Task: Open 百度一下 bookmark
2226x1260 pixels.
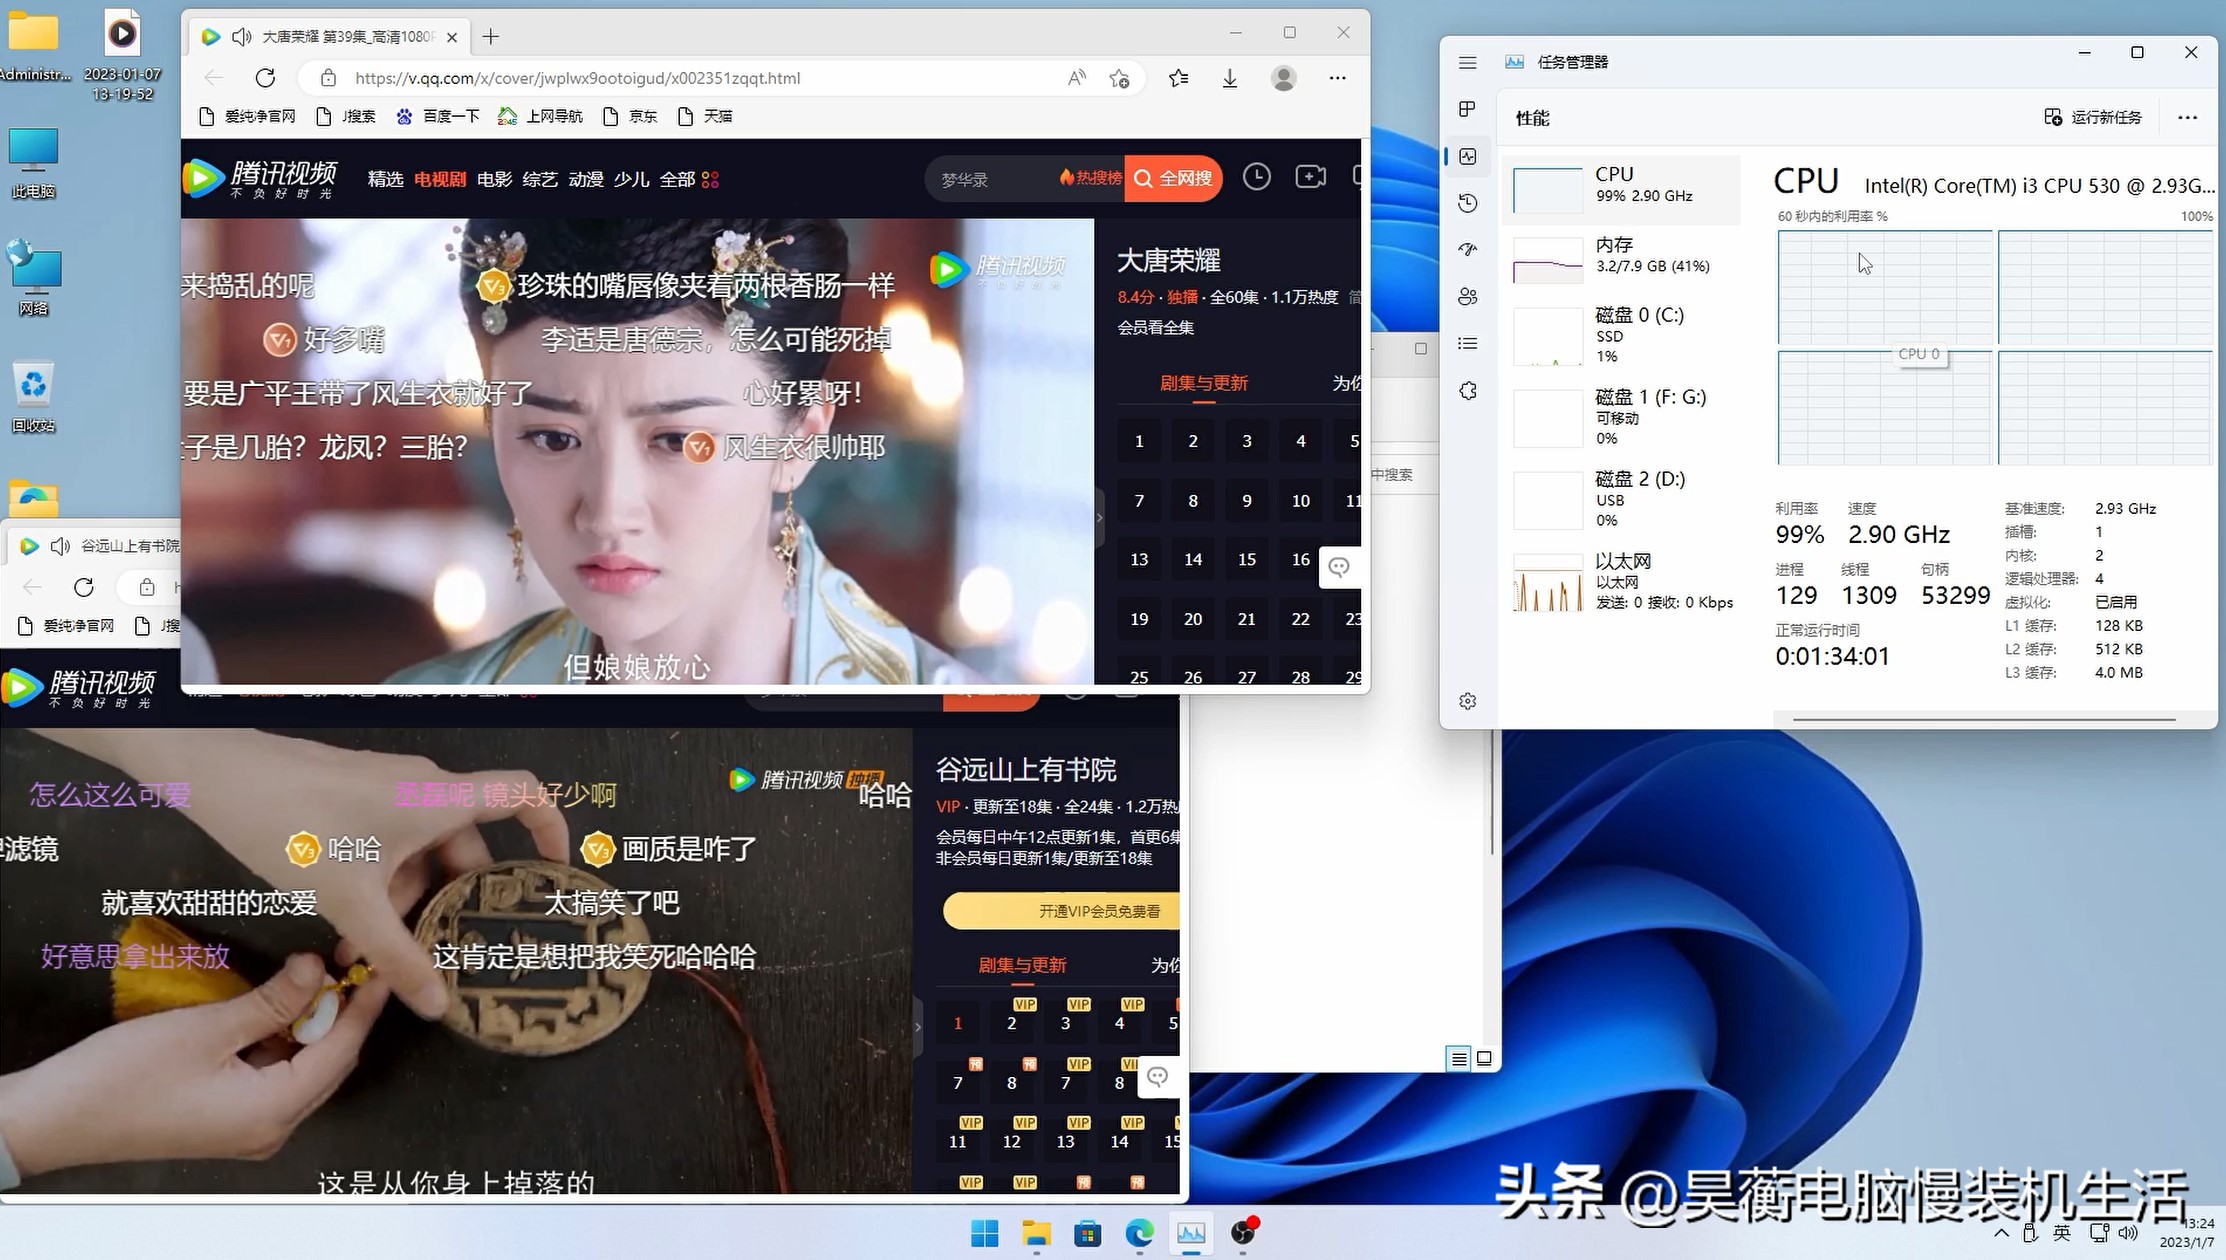Action: pos(439,116)
